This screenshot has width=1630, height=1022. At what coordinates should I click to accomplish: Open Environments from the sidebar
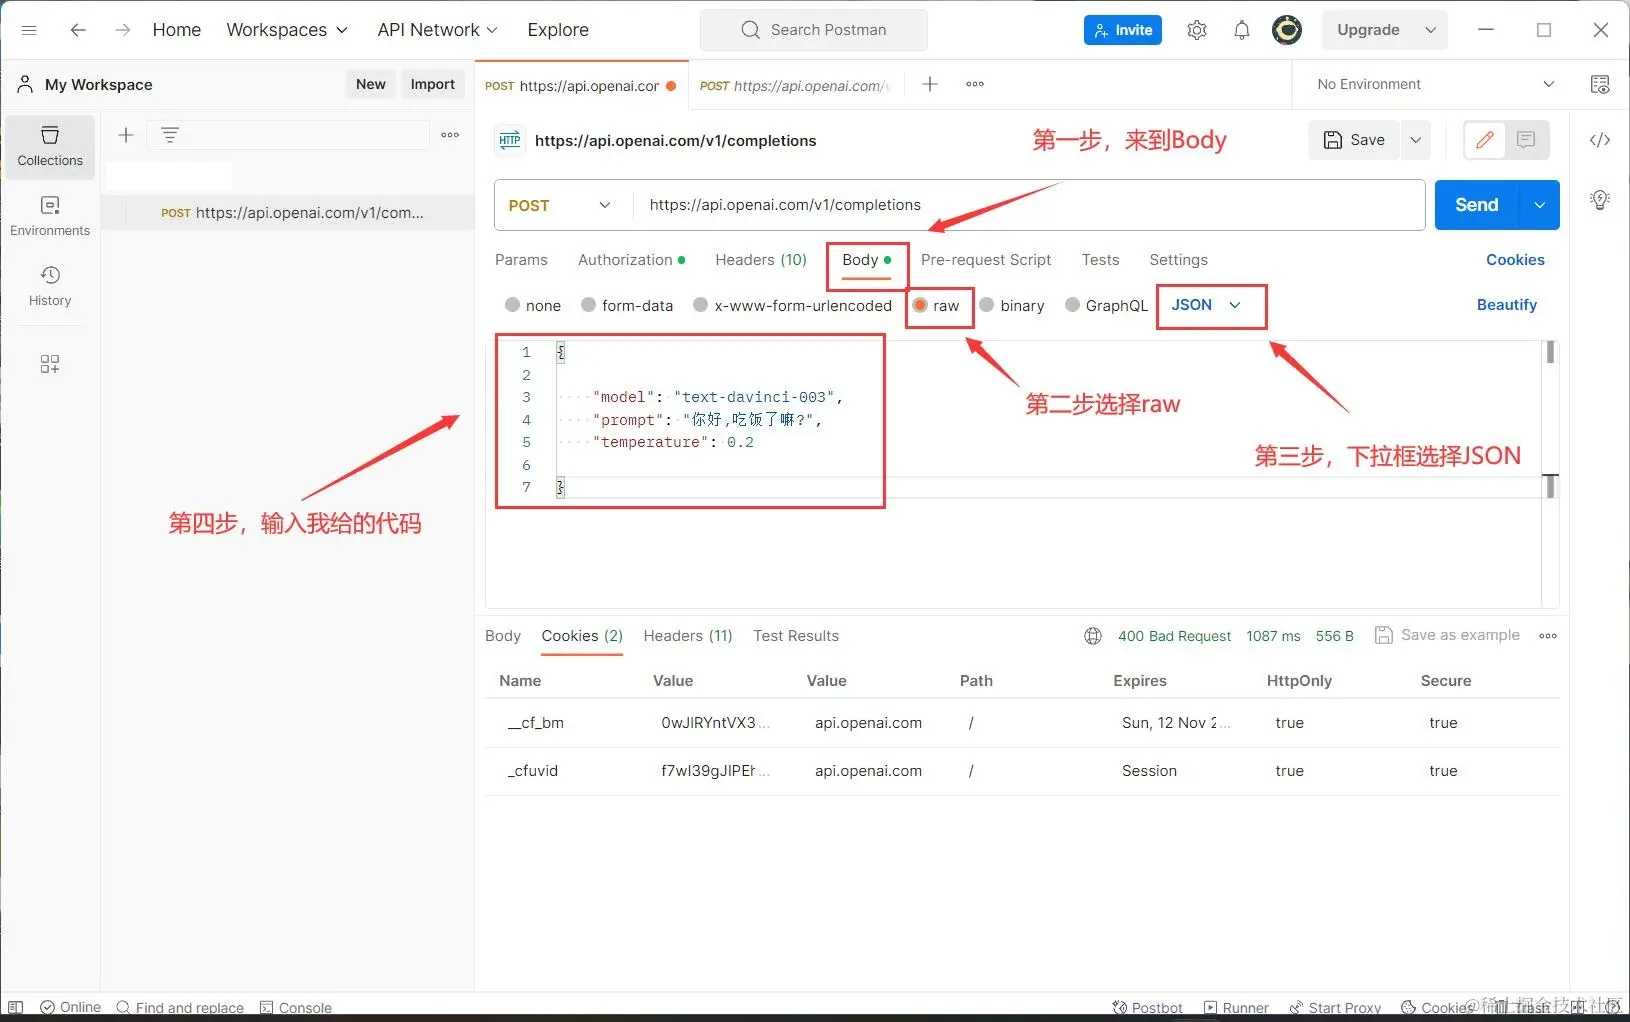[49, 214]
